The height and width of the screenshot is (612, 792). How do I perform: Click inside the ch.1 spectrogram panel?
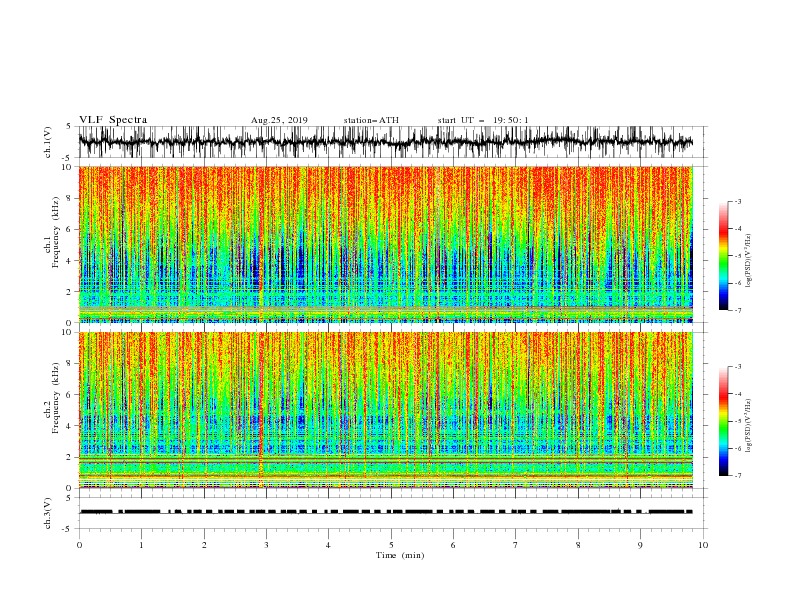(386, 244)
